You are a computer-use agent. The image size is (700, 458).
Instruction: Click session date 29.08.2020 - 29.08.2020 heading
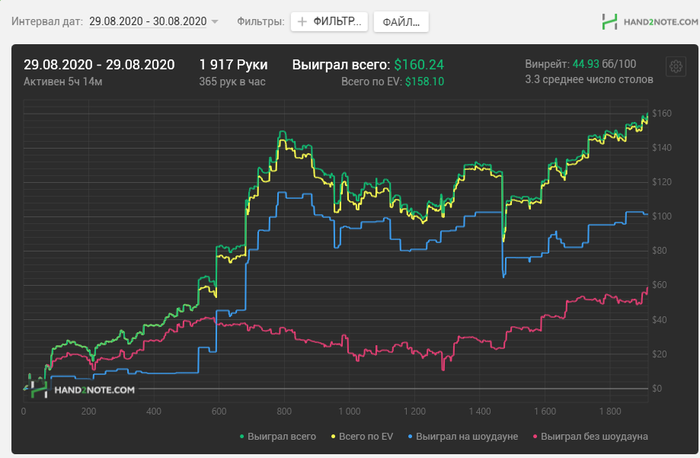pyautogui.click(x=99, y=65)
